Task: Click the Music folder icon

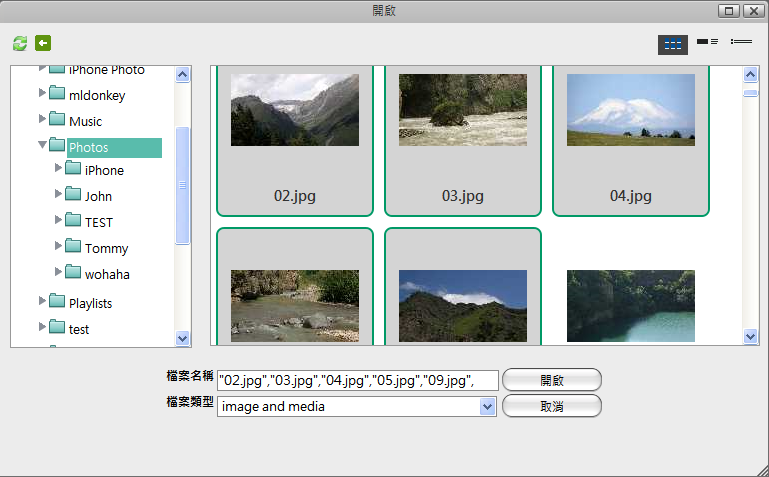Action: click(x=57, y=121)
